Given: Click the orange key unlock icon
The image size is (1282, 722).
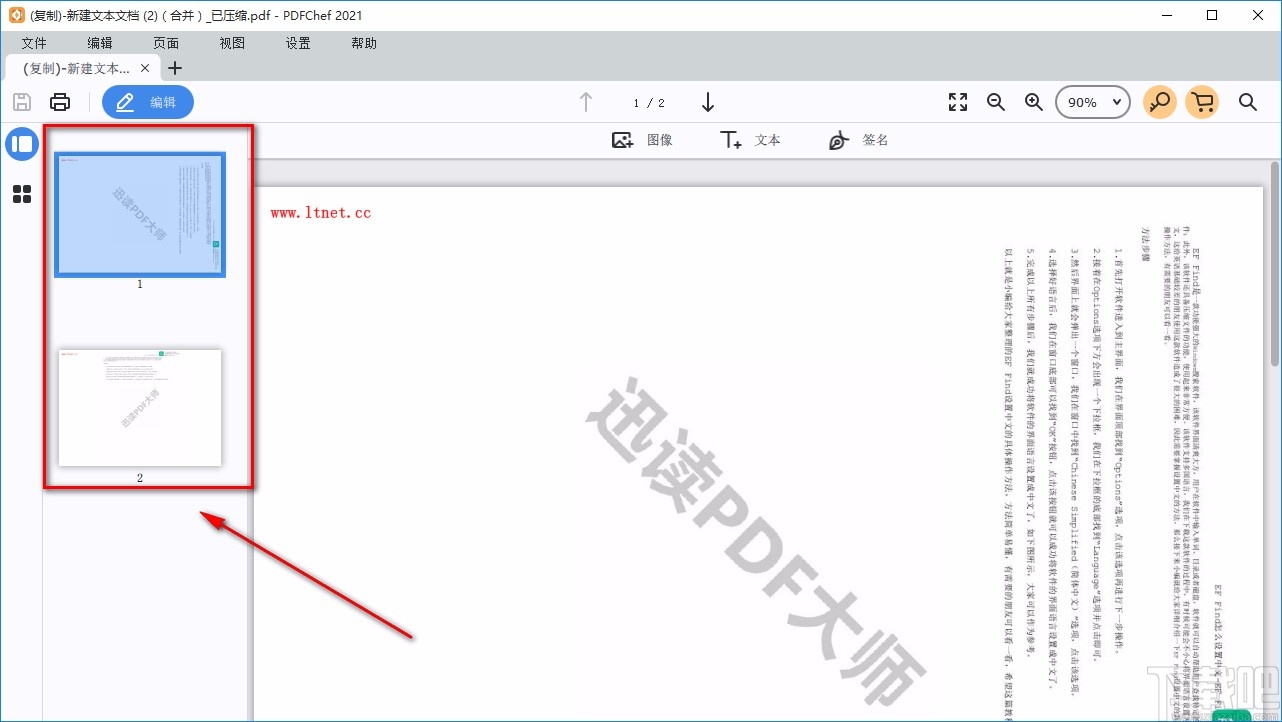Looking at the screenshot, I should tap(1159, 101).
